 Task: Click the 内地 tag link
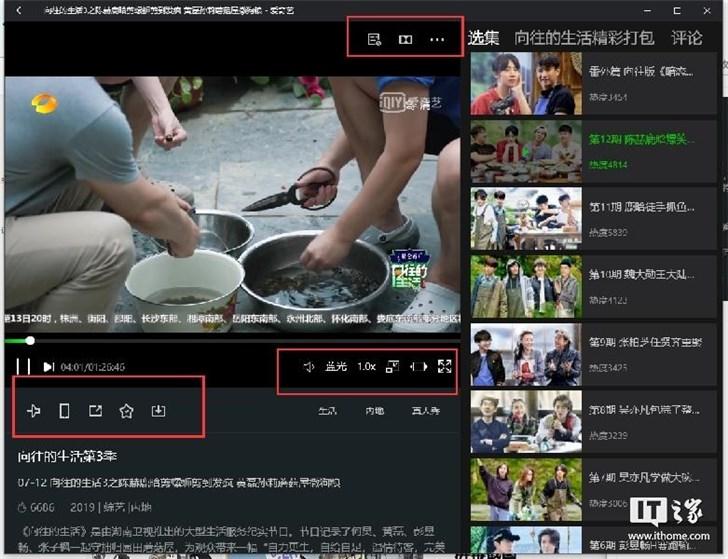pyautogui.click(x=375, y=411)
